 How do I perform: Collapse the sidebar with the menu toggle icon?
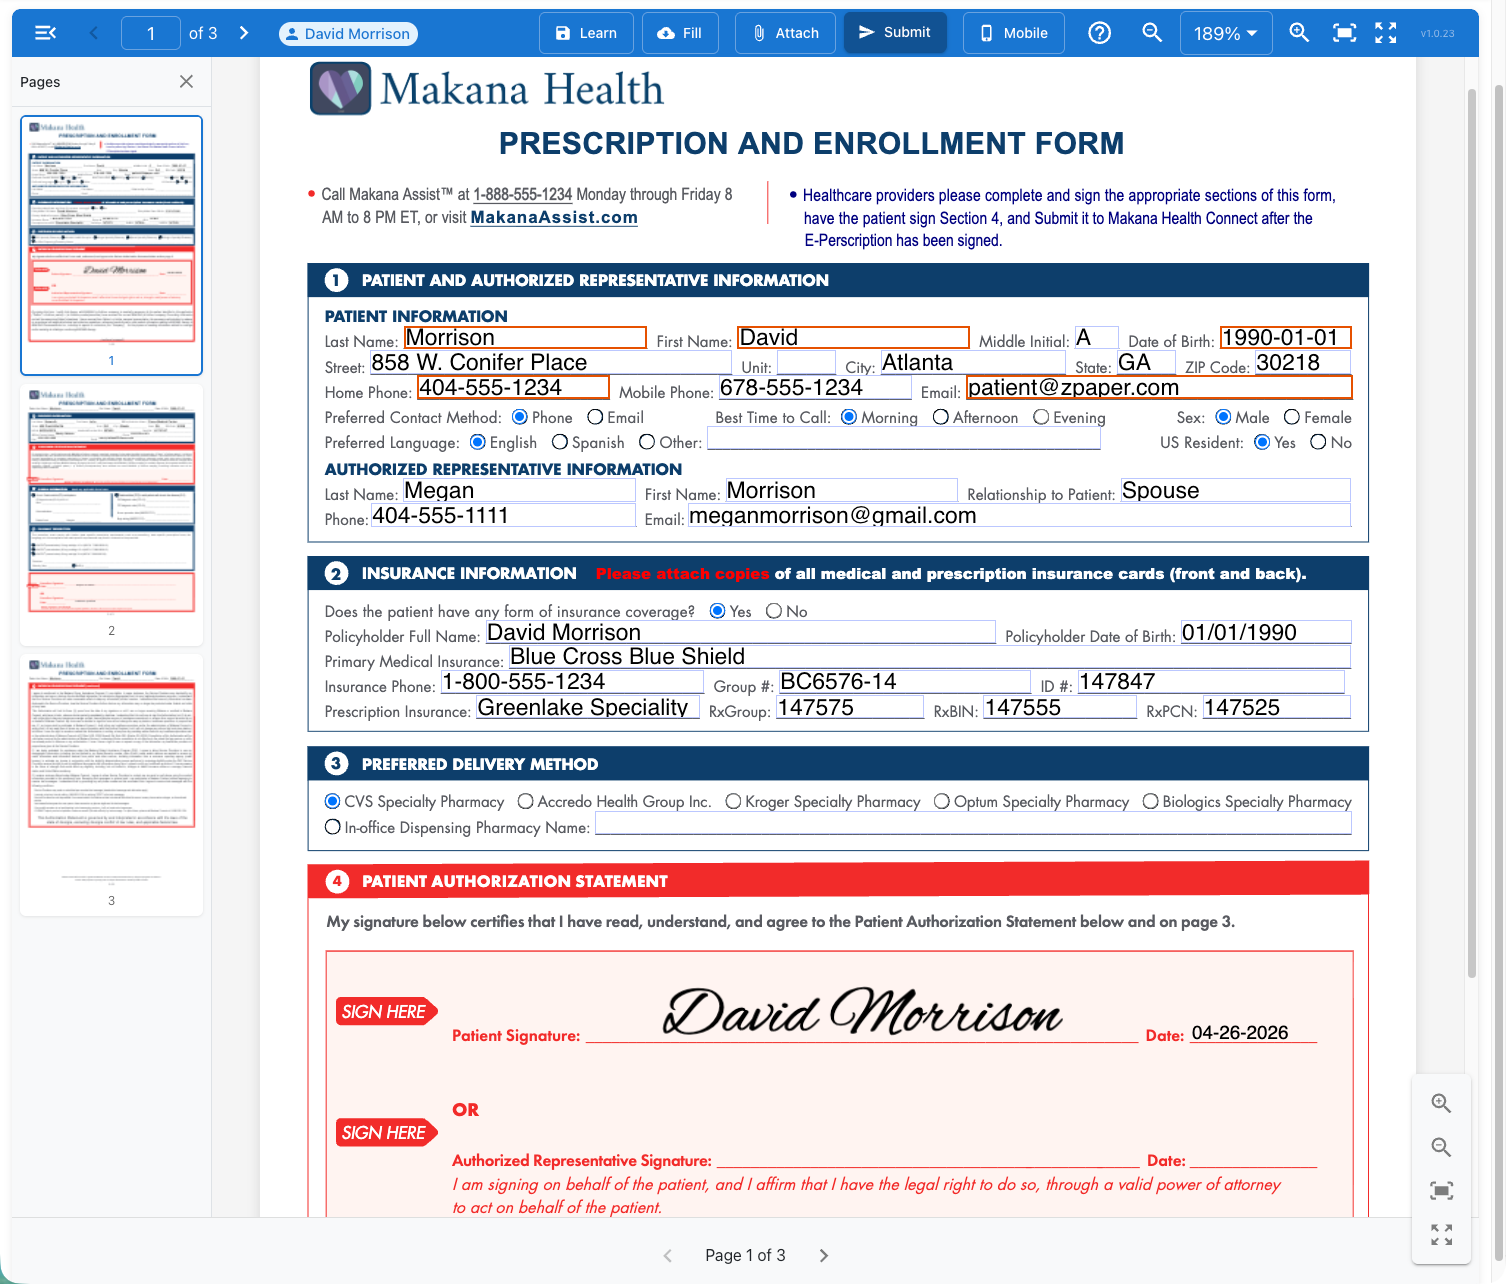45,33
